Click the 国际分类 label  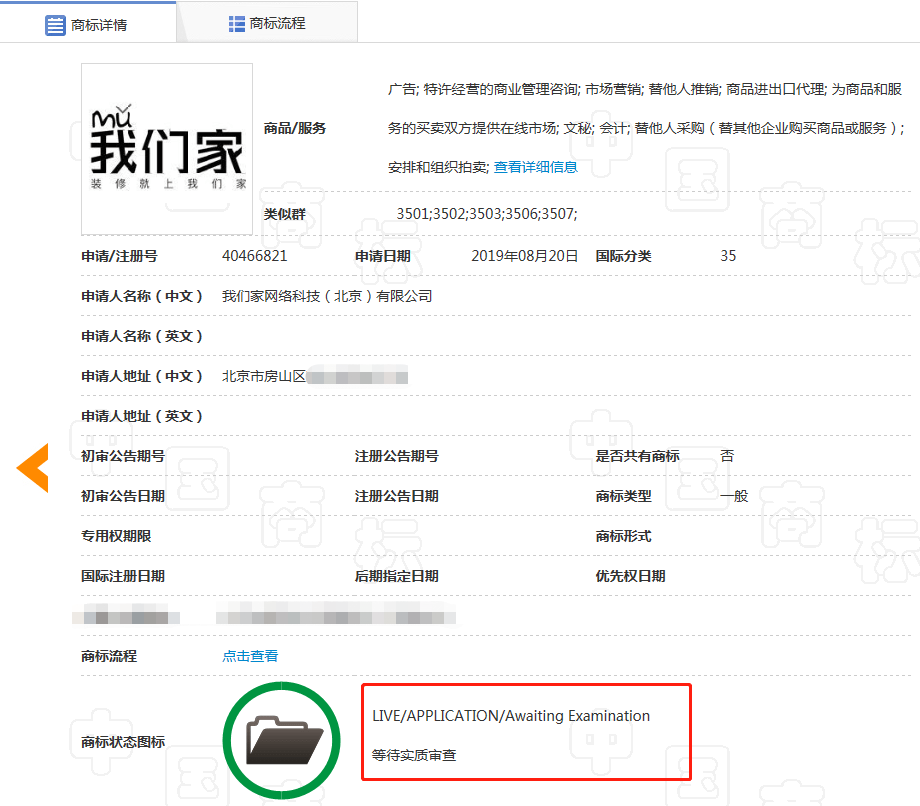click(x=623, y=256)
